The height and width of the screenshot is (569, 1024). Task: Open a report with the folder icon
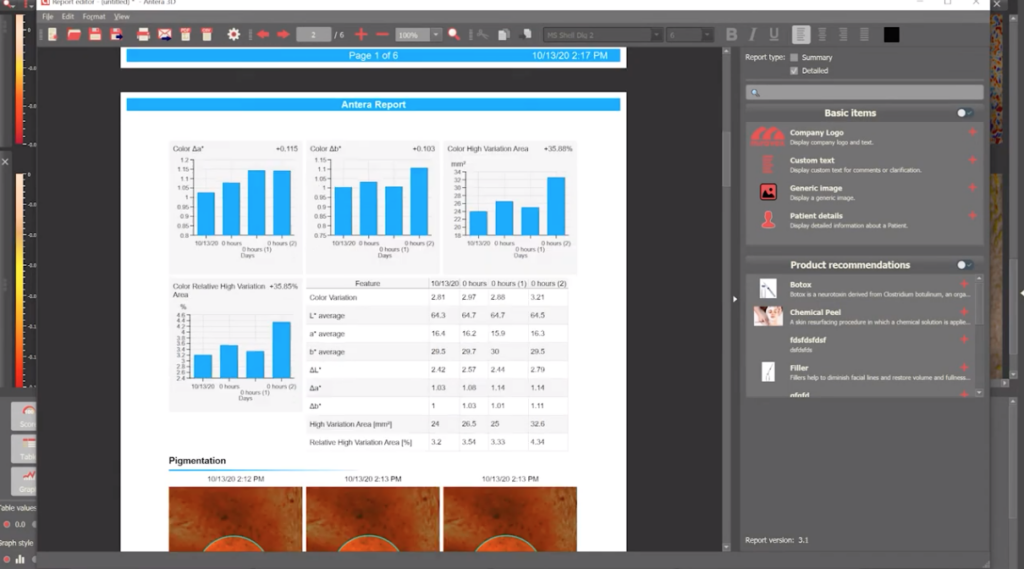[x=74, y=35]
